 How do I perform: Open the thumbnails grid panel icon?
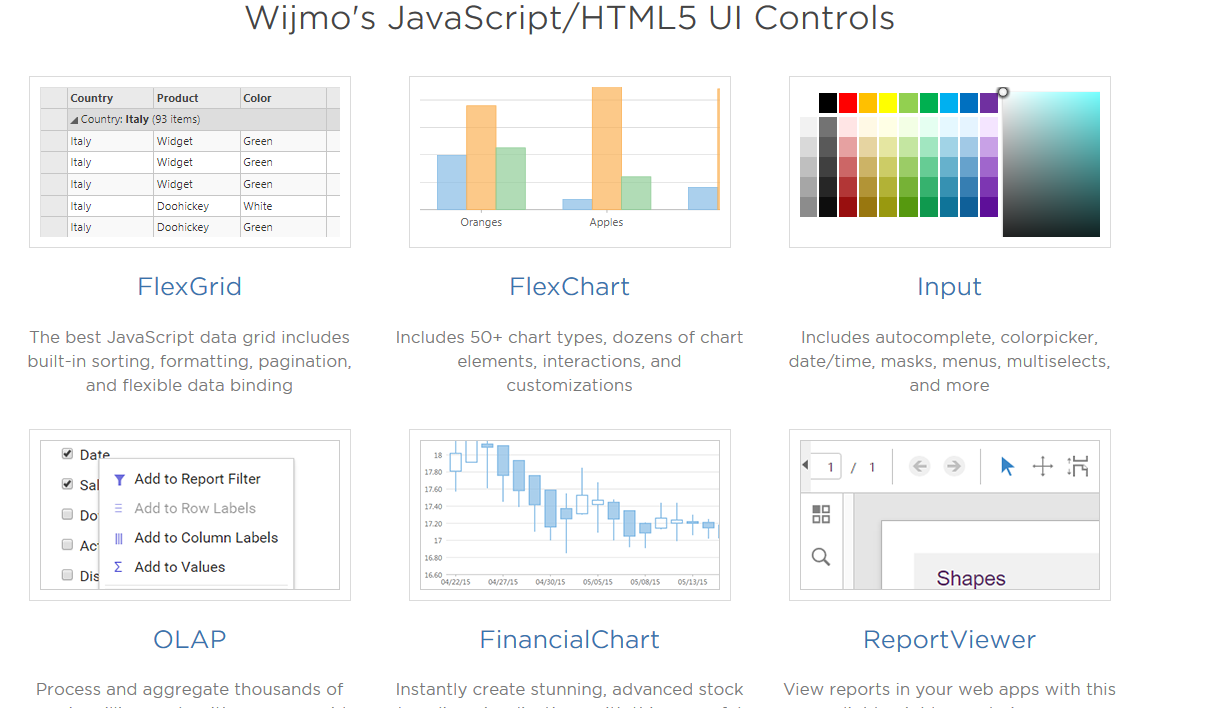tap(821, 514)
